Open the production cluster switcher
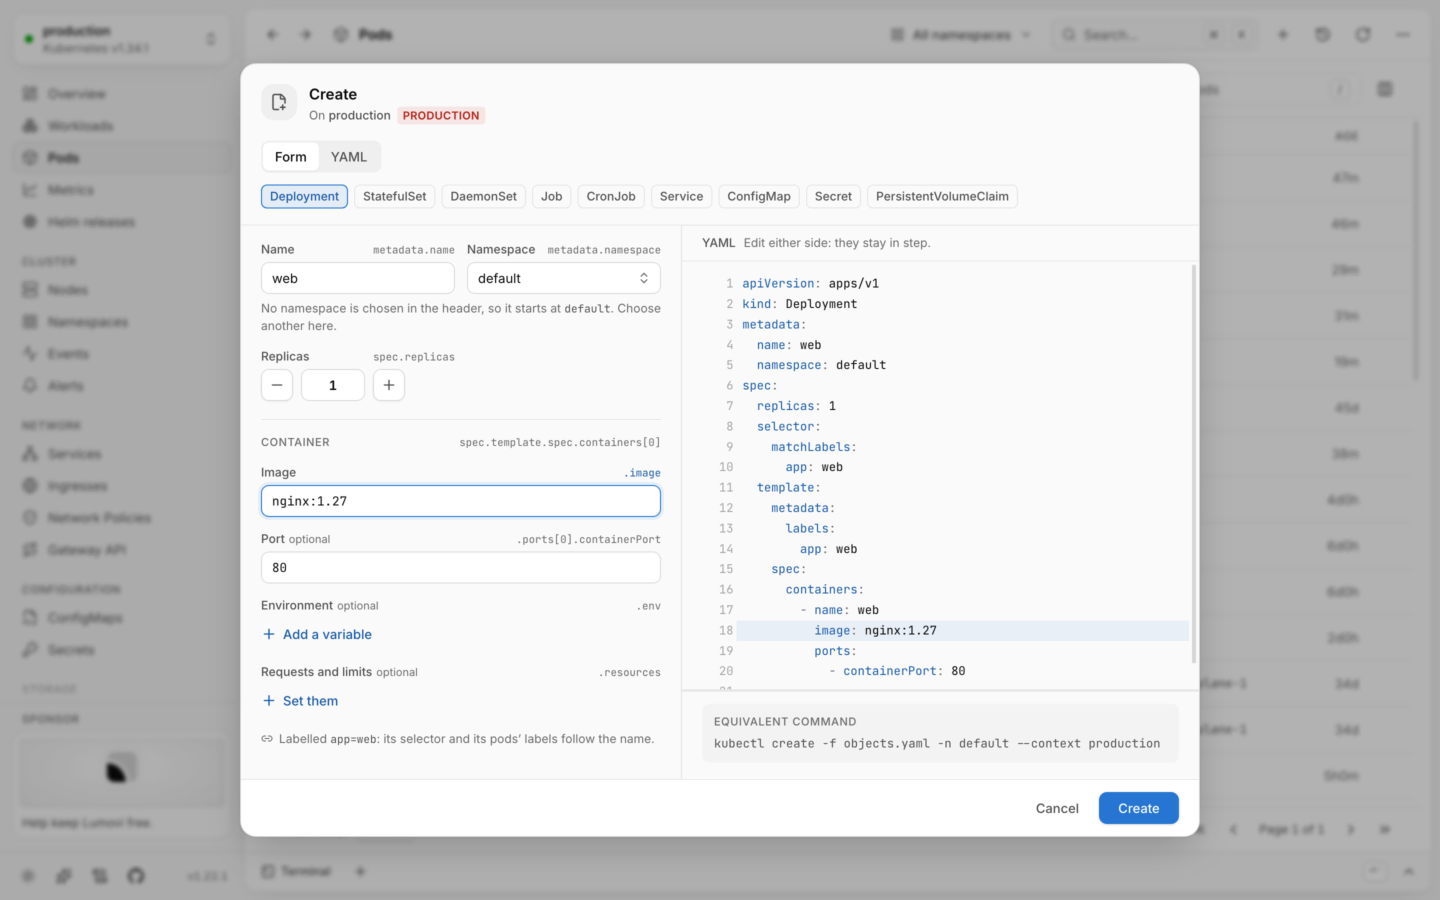 click(120, 39)
